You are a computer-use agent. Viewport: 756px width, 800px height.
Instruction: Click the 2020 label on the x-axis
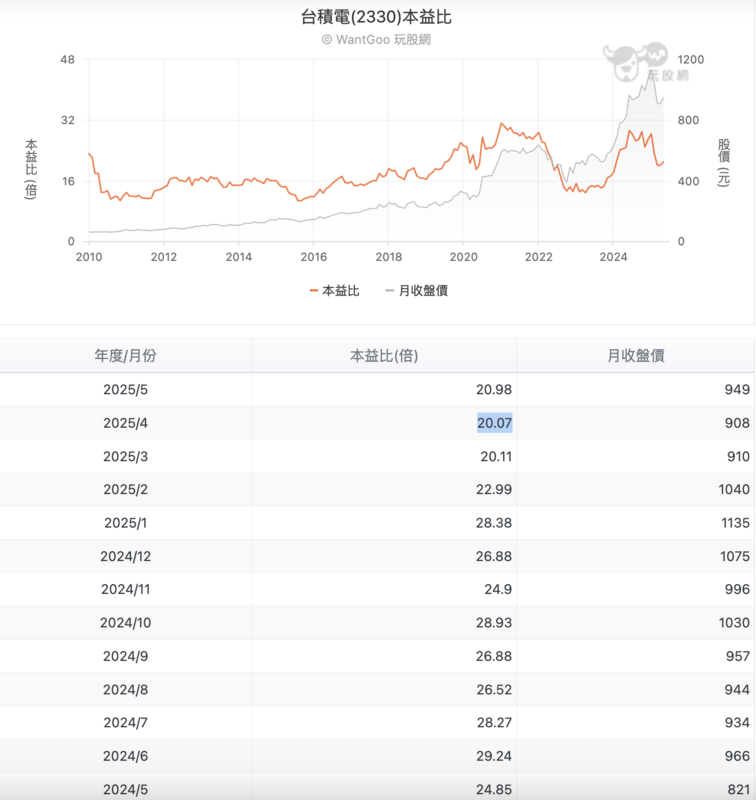(x=464, y=257)
